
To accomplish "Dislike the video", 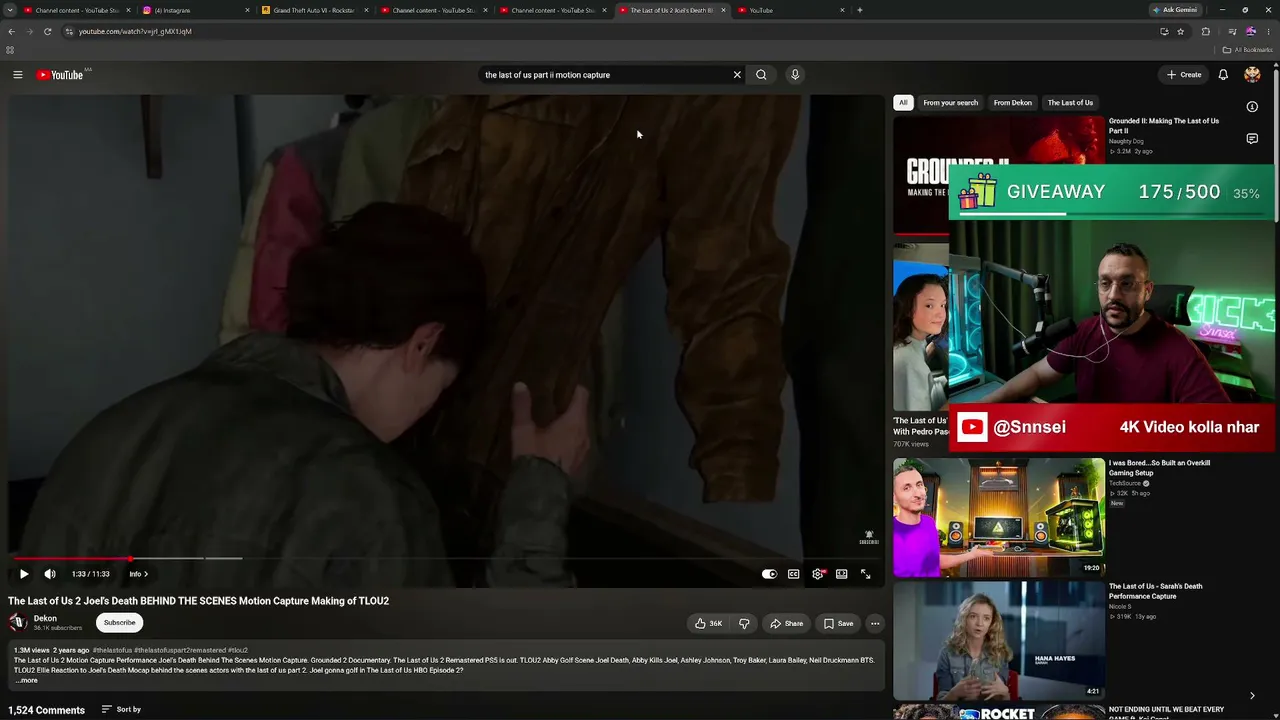I will (744, 623).
